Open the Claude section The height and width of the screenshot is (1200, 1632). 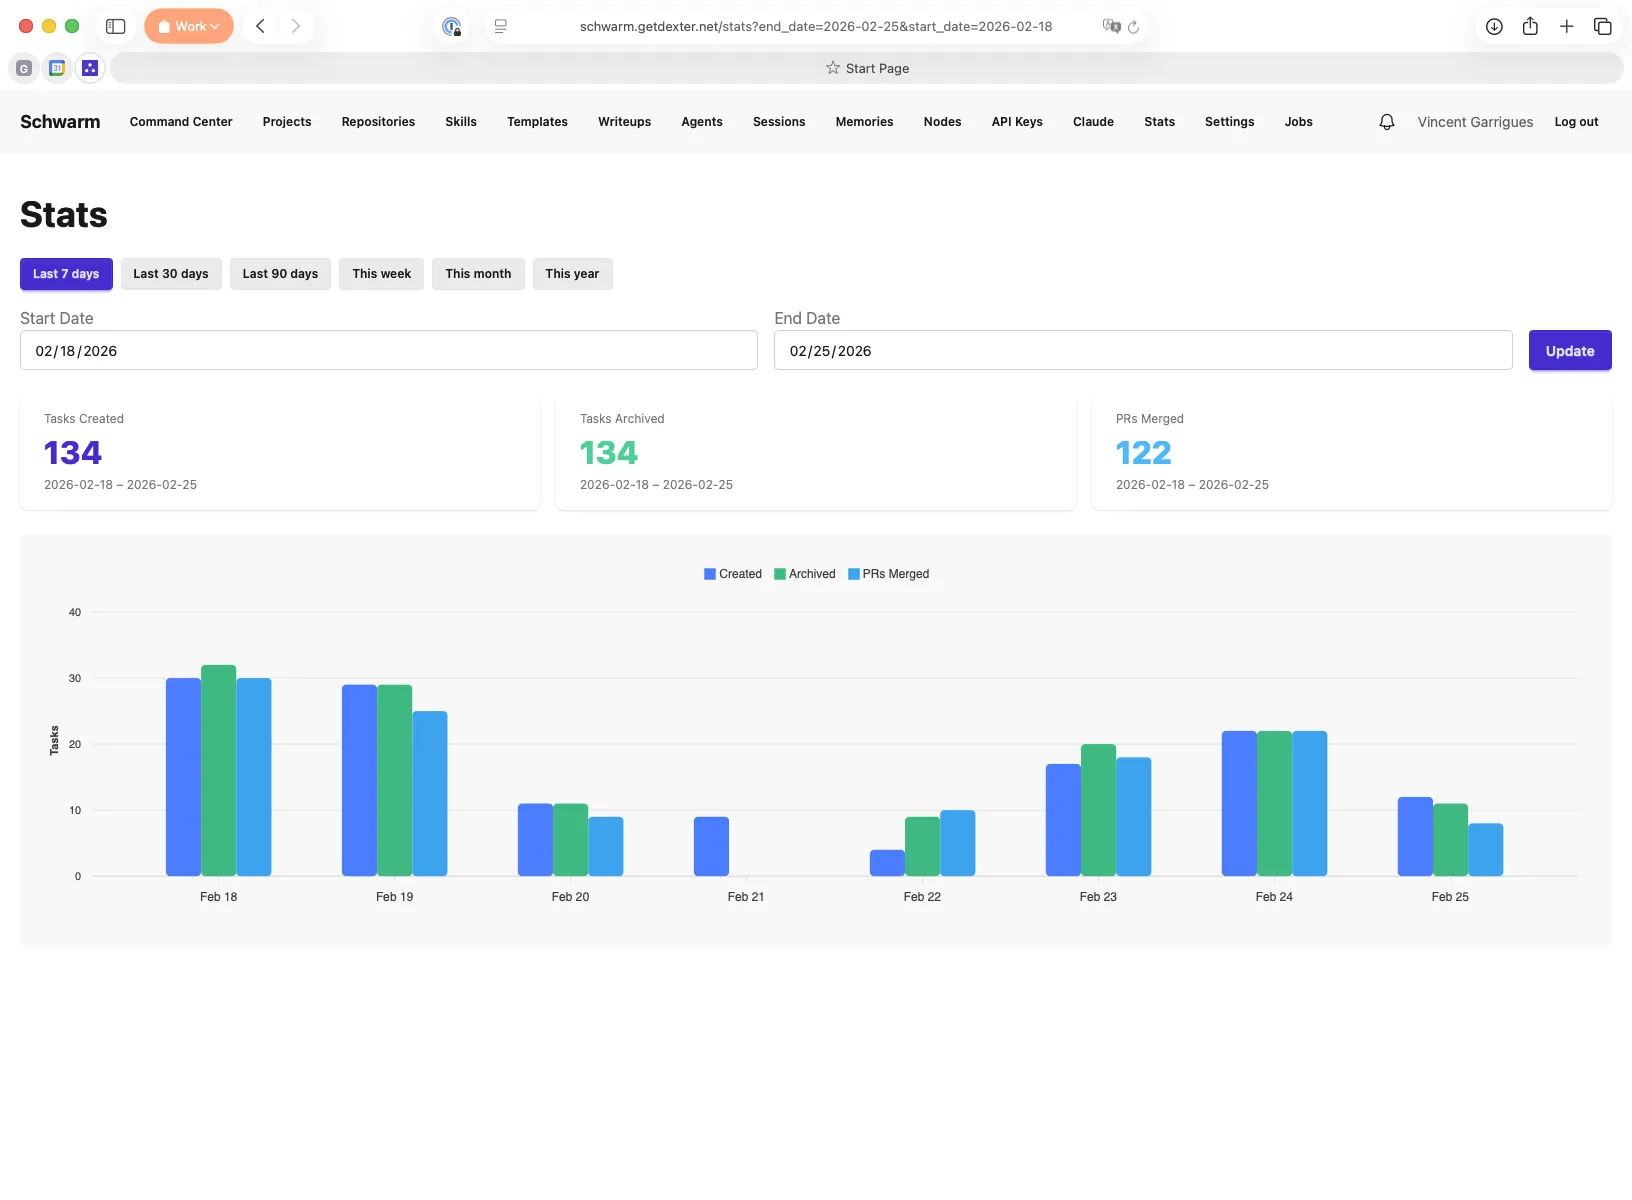pos(1093,121)
